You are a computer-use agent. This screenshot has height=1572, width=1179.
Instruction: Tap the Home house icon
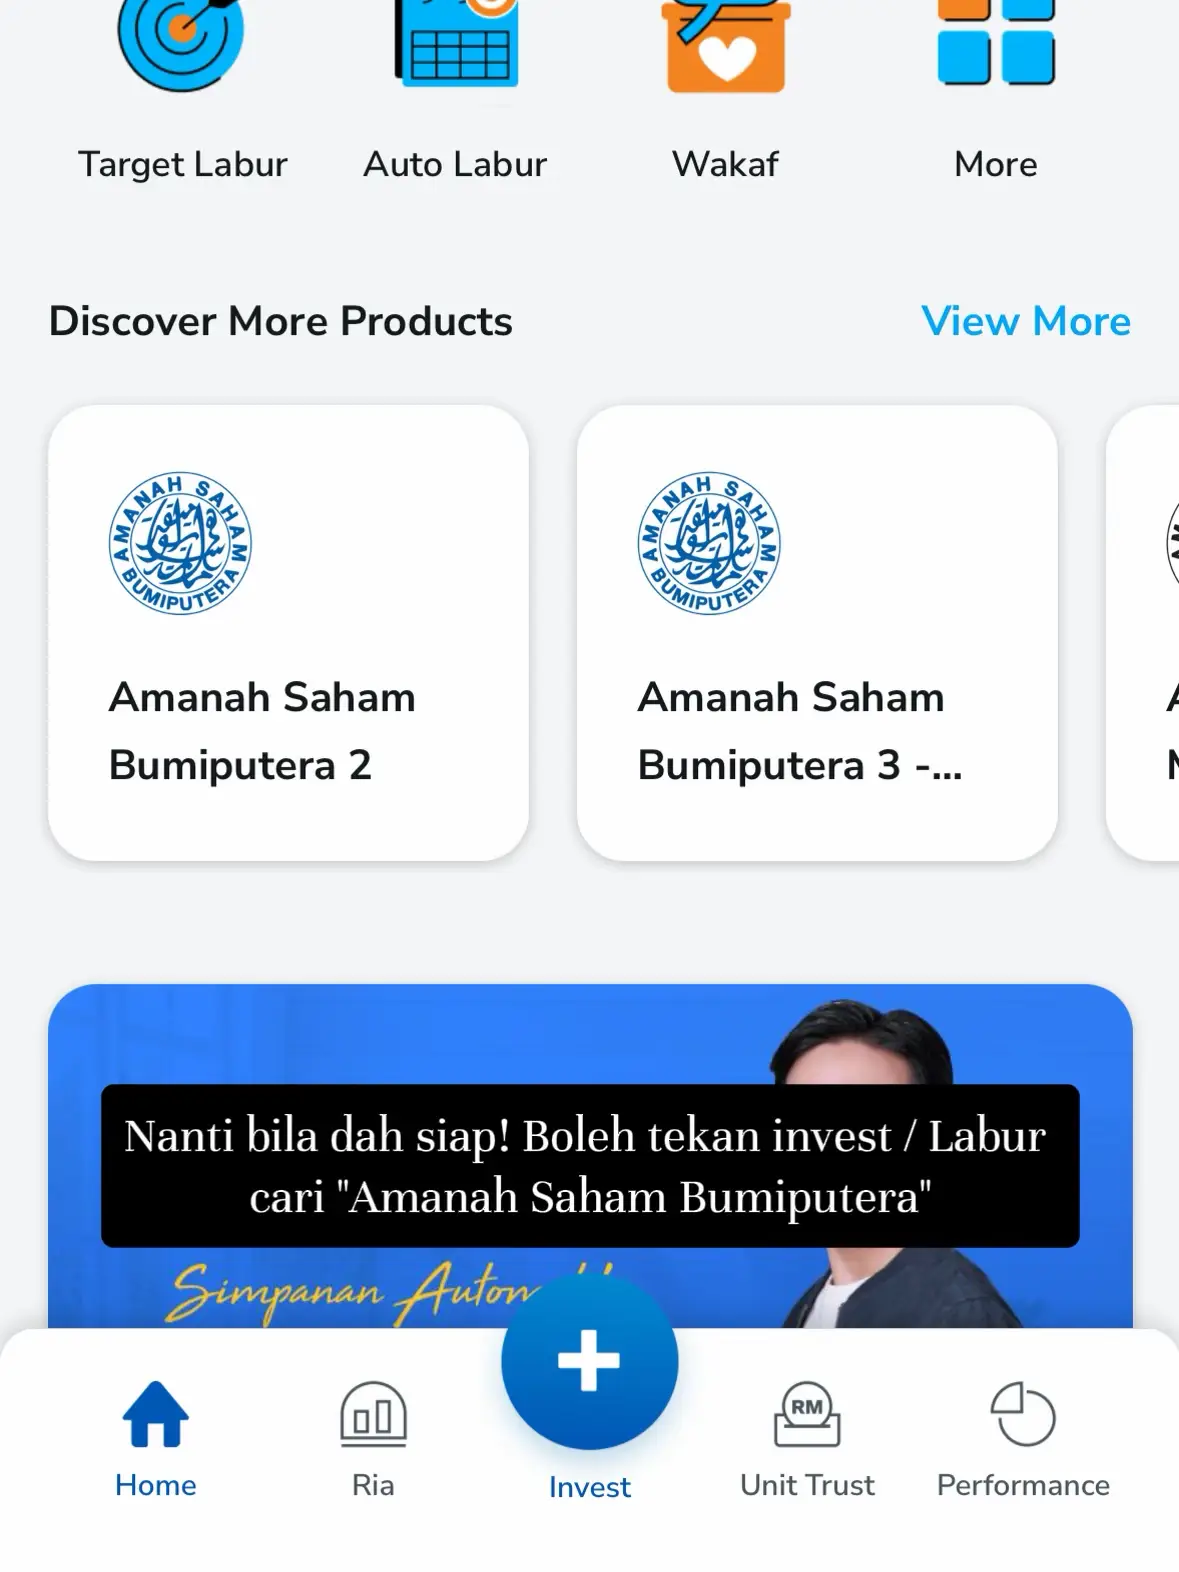click(155, 1414)
